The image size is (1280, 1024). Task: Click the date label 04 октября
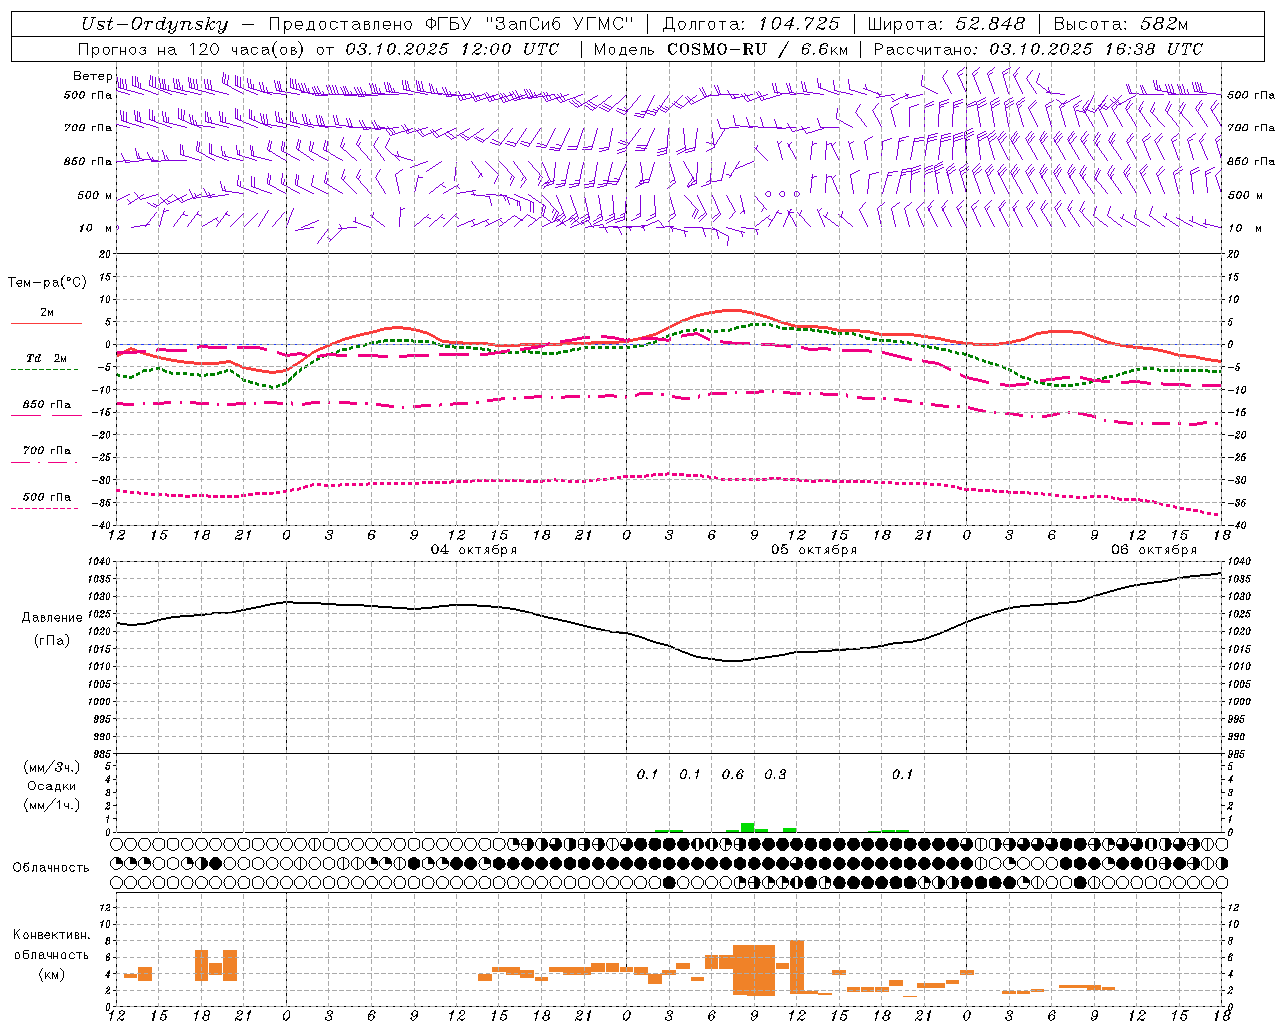[x=474, y=550]
